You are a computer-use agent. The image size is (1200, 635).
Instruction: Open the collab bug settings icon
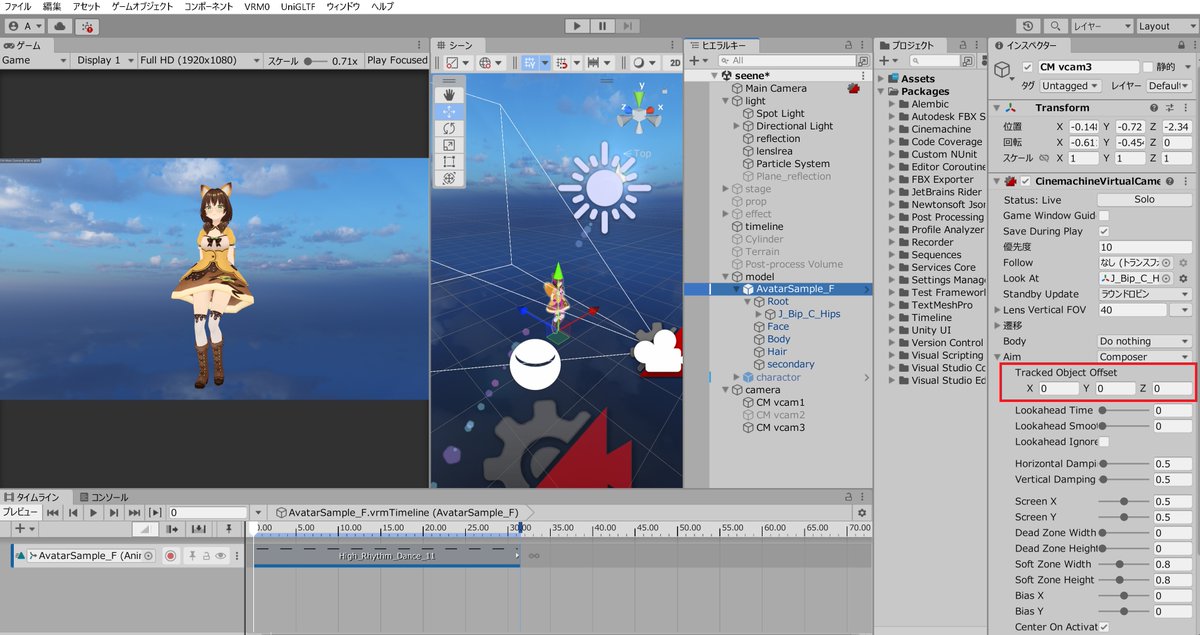point(87,26)
